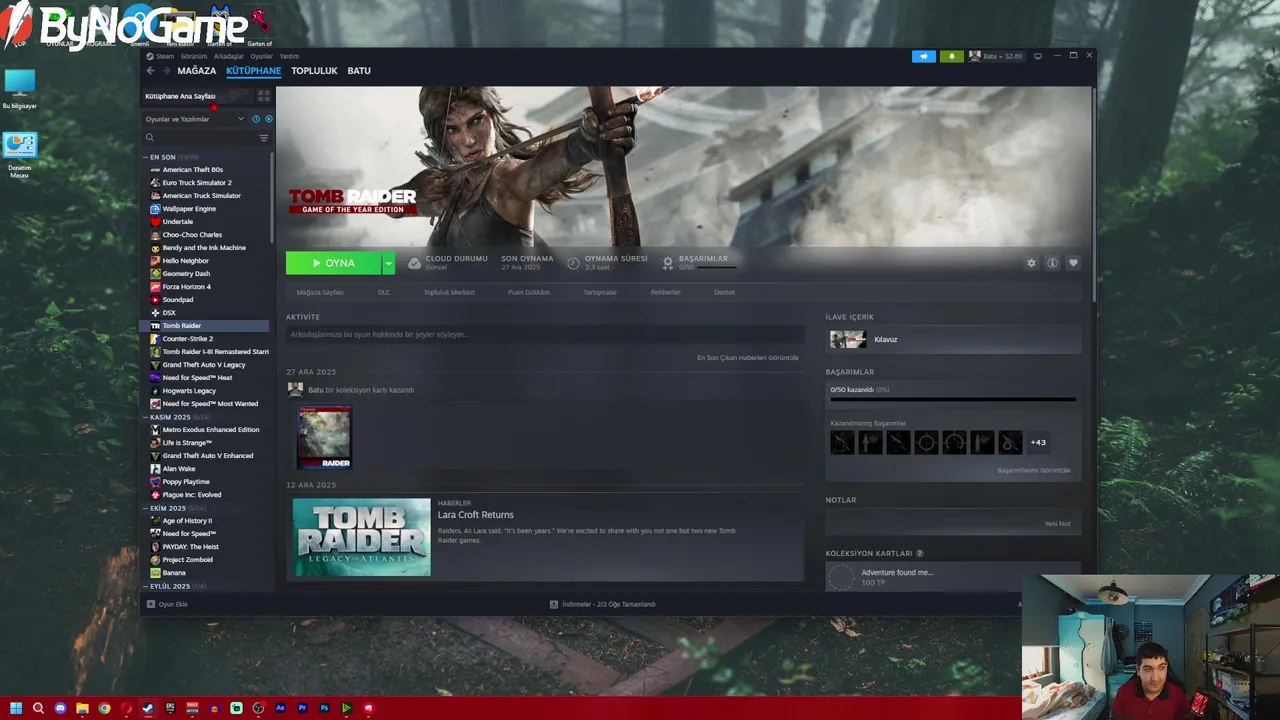Open Photoshop from the taskbar
1280x720 pixels.
tap(324, 708)
